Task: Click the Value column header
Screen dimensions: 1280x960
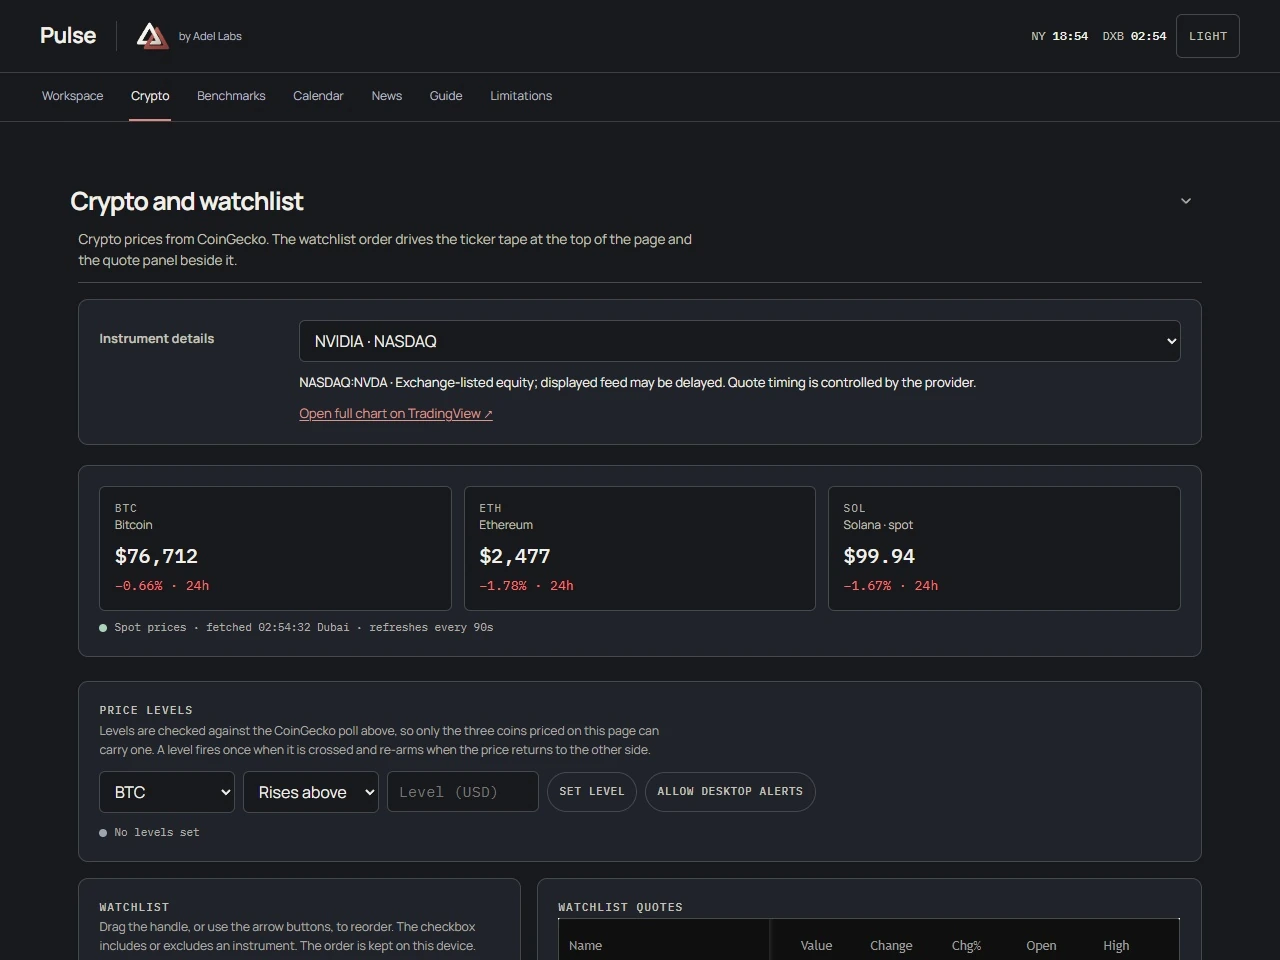Action: (x=816, y=946)
